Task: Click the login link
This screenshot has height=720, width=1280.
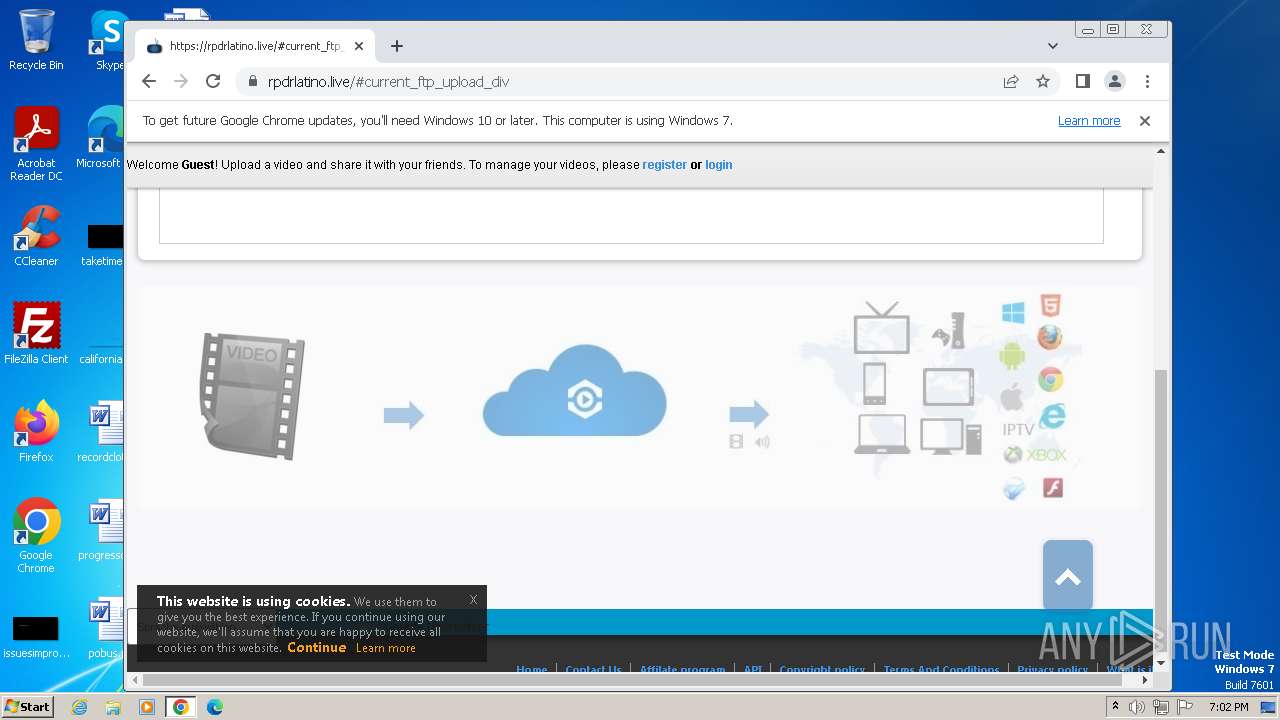Action: pos(719,165)
